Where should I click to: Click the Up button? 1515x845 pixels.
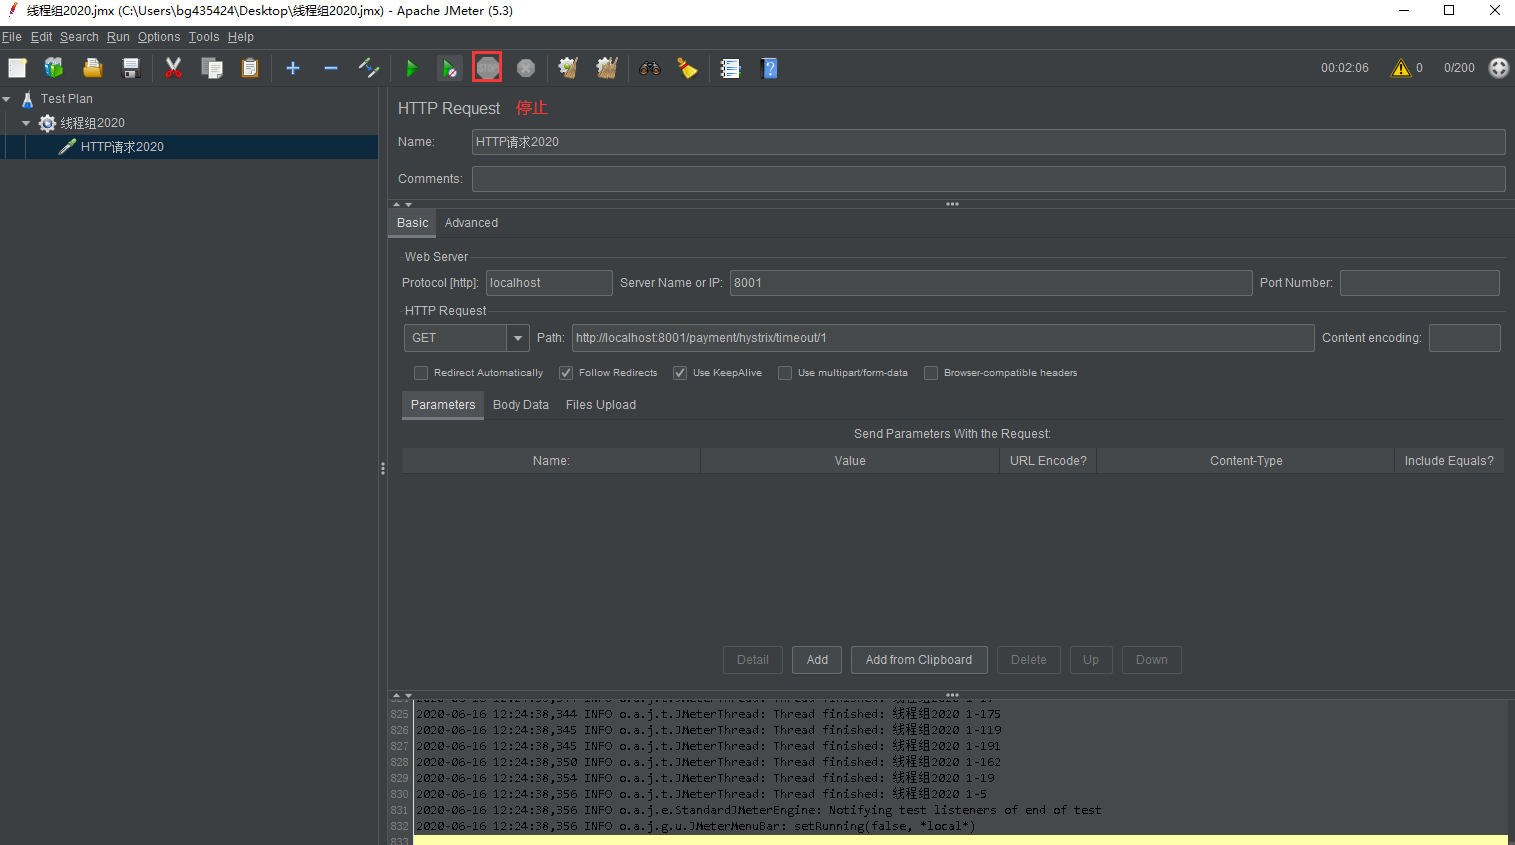coord(1091,660)
